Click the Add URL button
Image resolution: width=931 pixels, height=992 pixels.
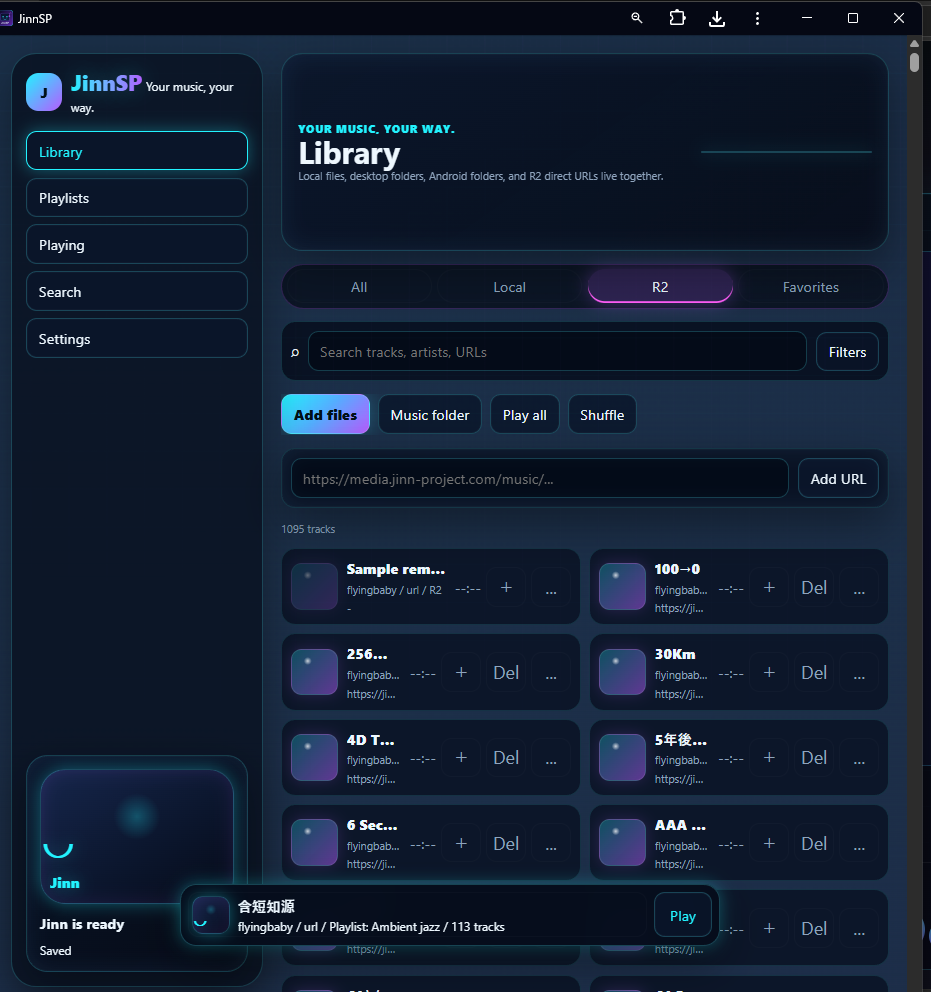(838, 478)
